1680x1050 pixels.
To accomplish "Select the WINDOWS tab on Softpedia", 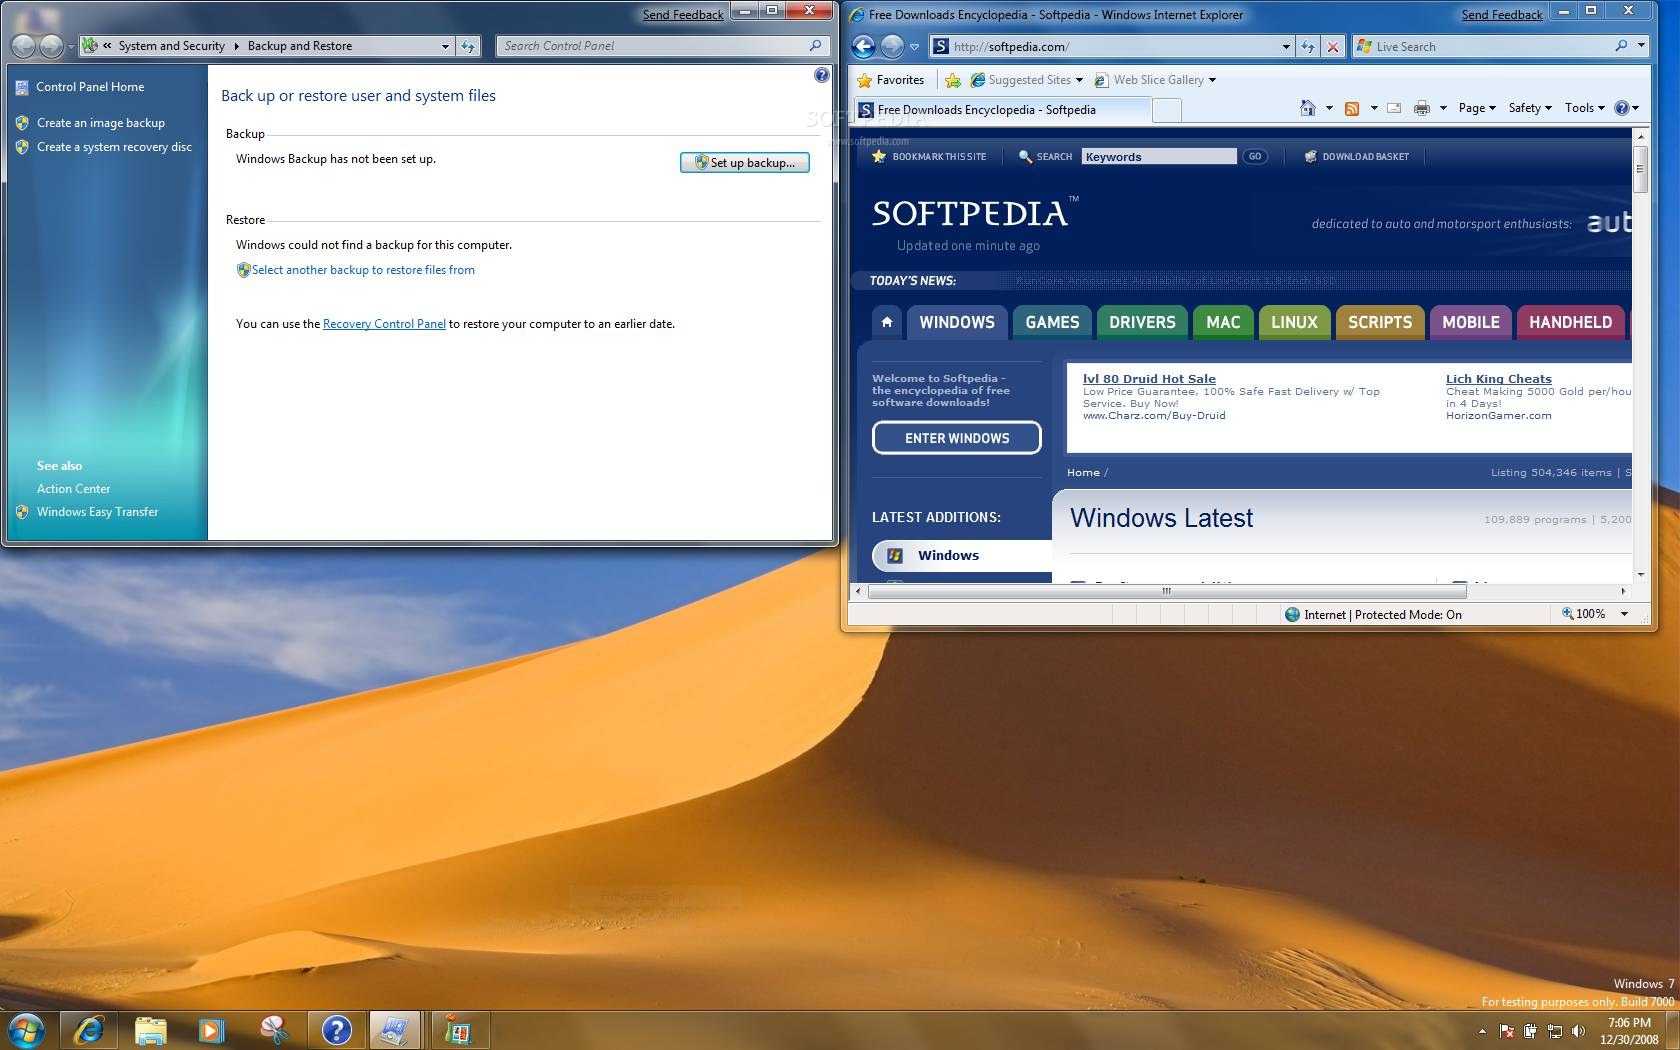I will point(957,322).
